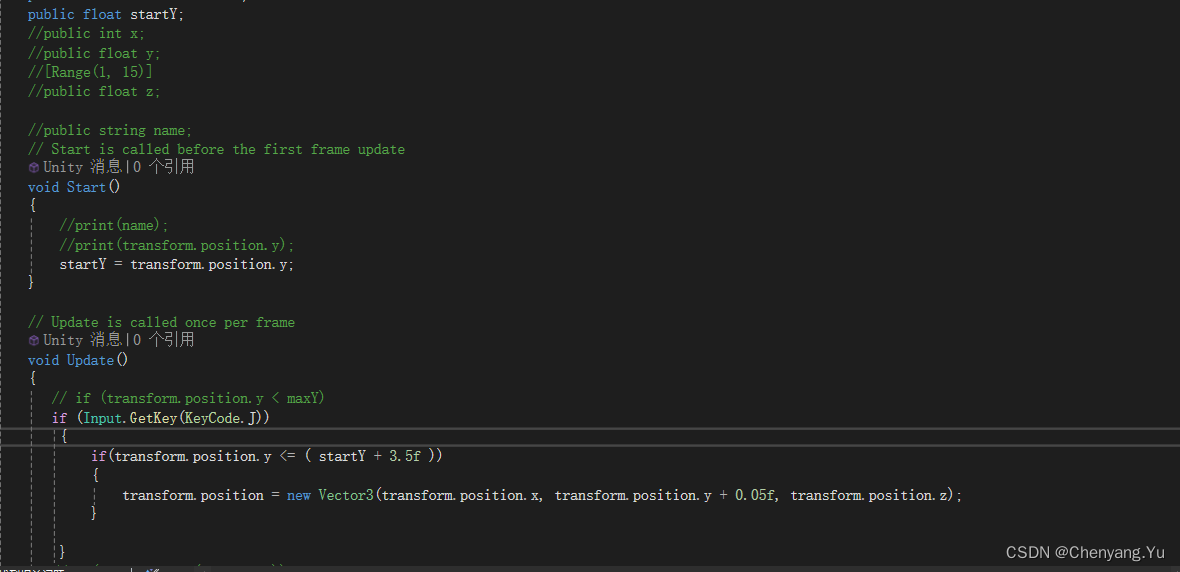Click the Unity cube icon above void Start()
This screenshot has height=572, width=1180.
click(34, 168)
